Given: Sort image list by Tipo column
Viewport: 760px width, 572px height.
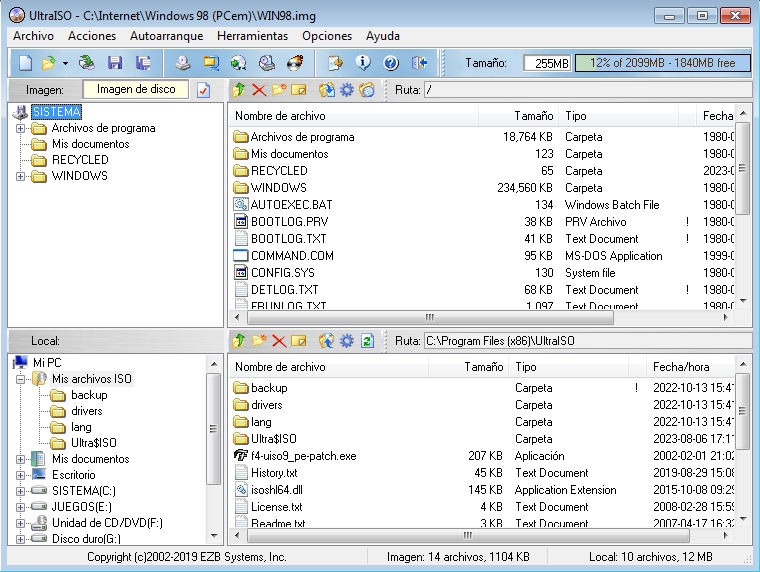Looking at the screenshot, I should (x=618, y=116).
